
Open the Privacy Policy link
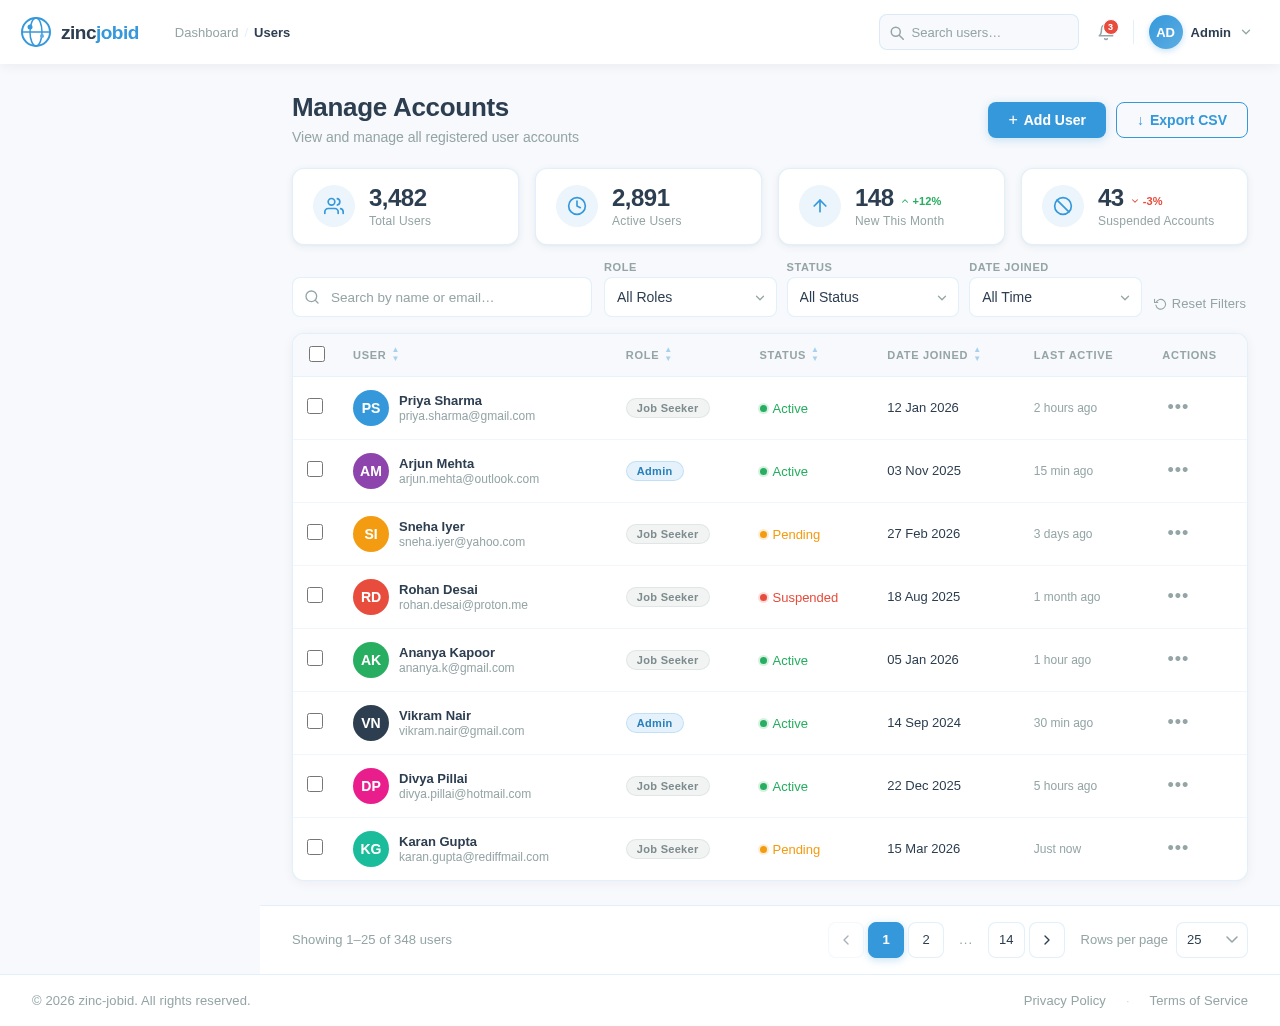click(1064, 1000)
